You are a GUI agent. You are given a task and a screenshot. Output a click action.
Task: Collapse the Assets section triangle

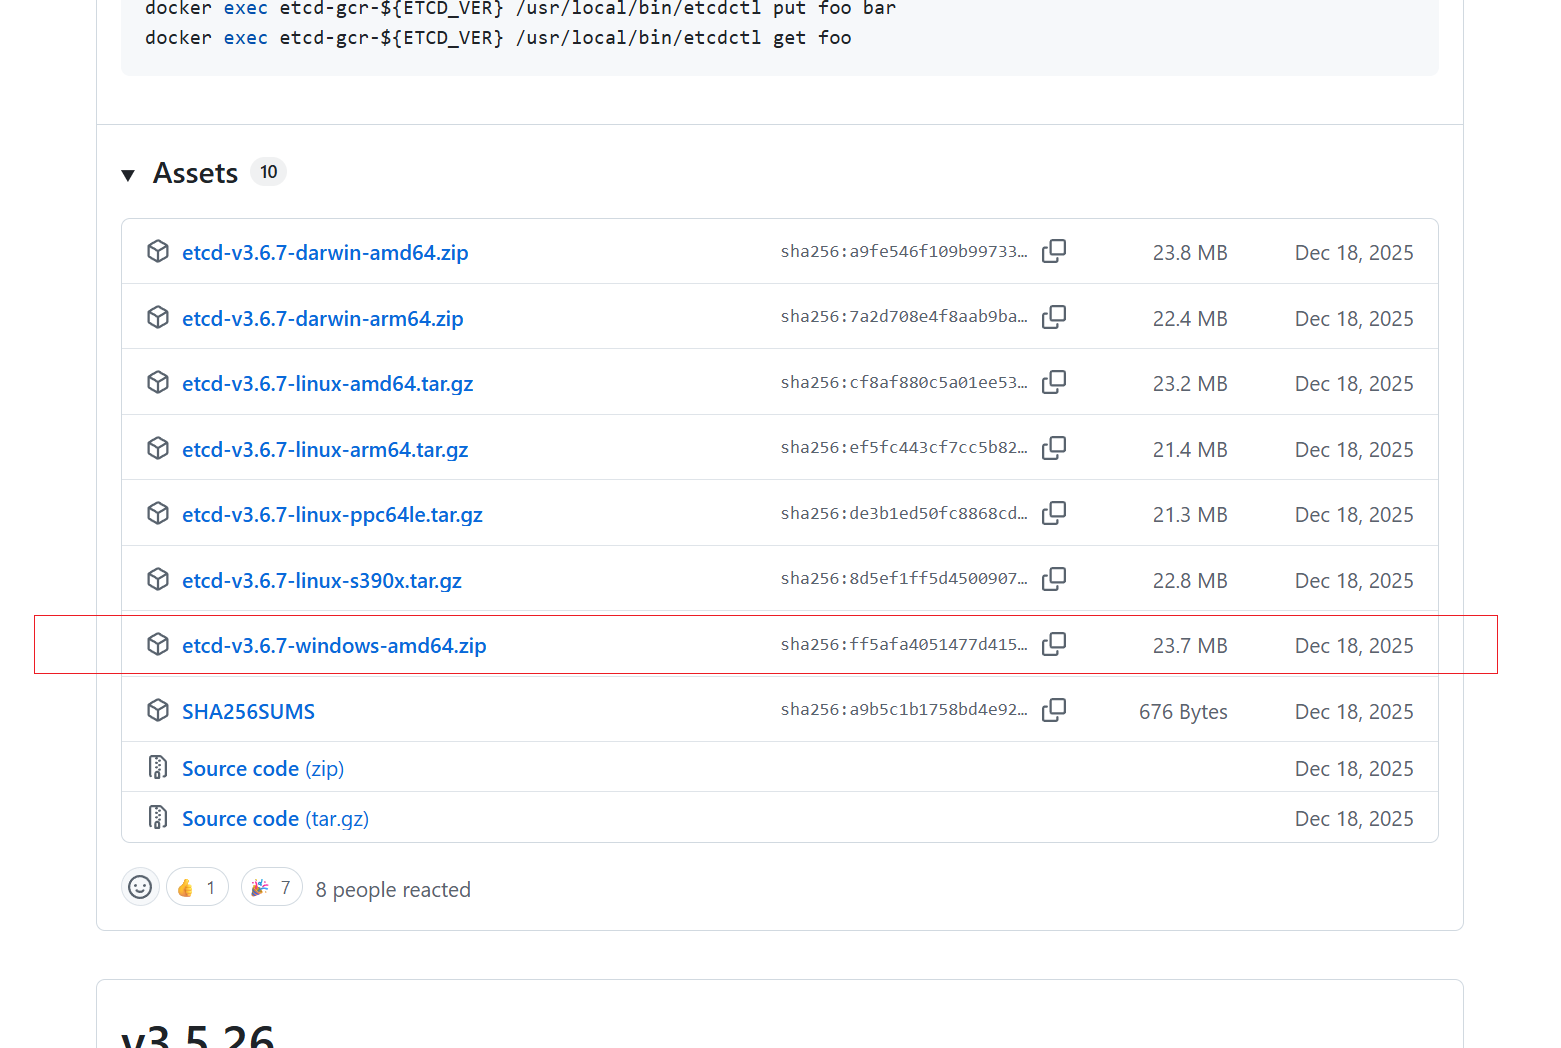[x=128, y=175]
